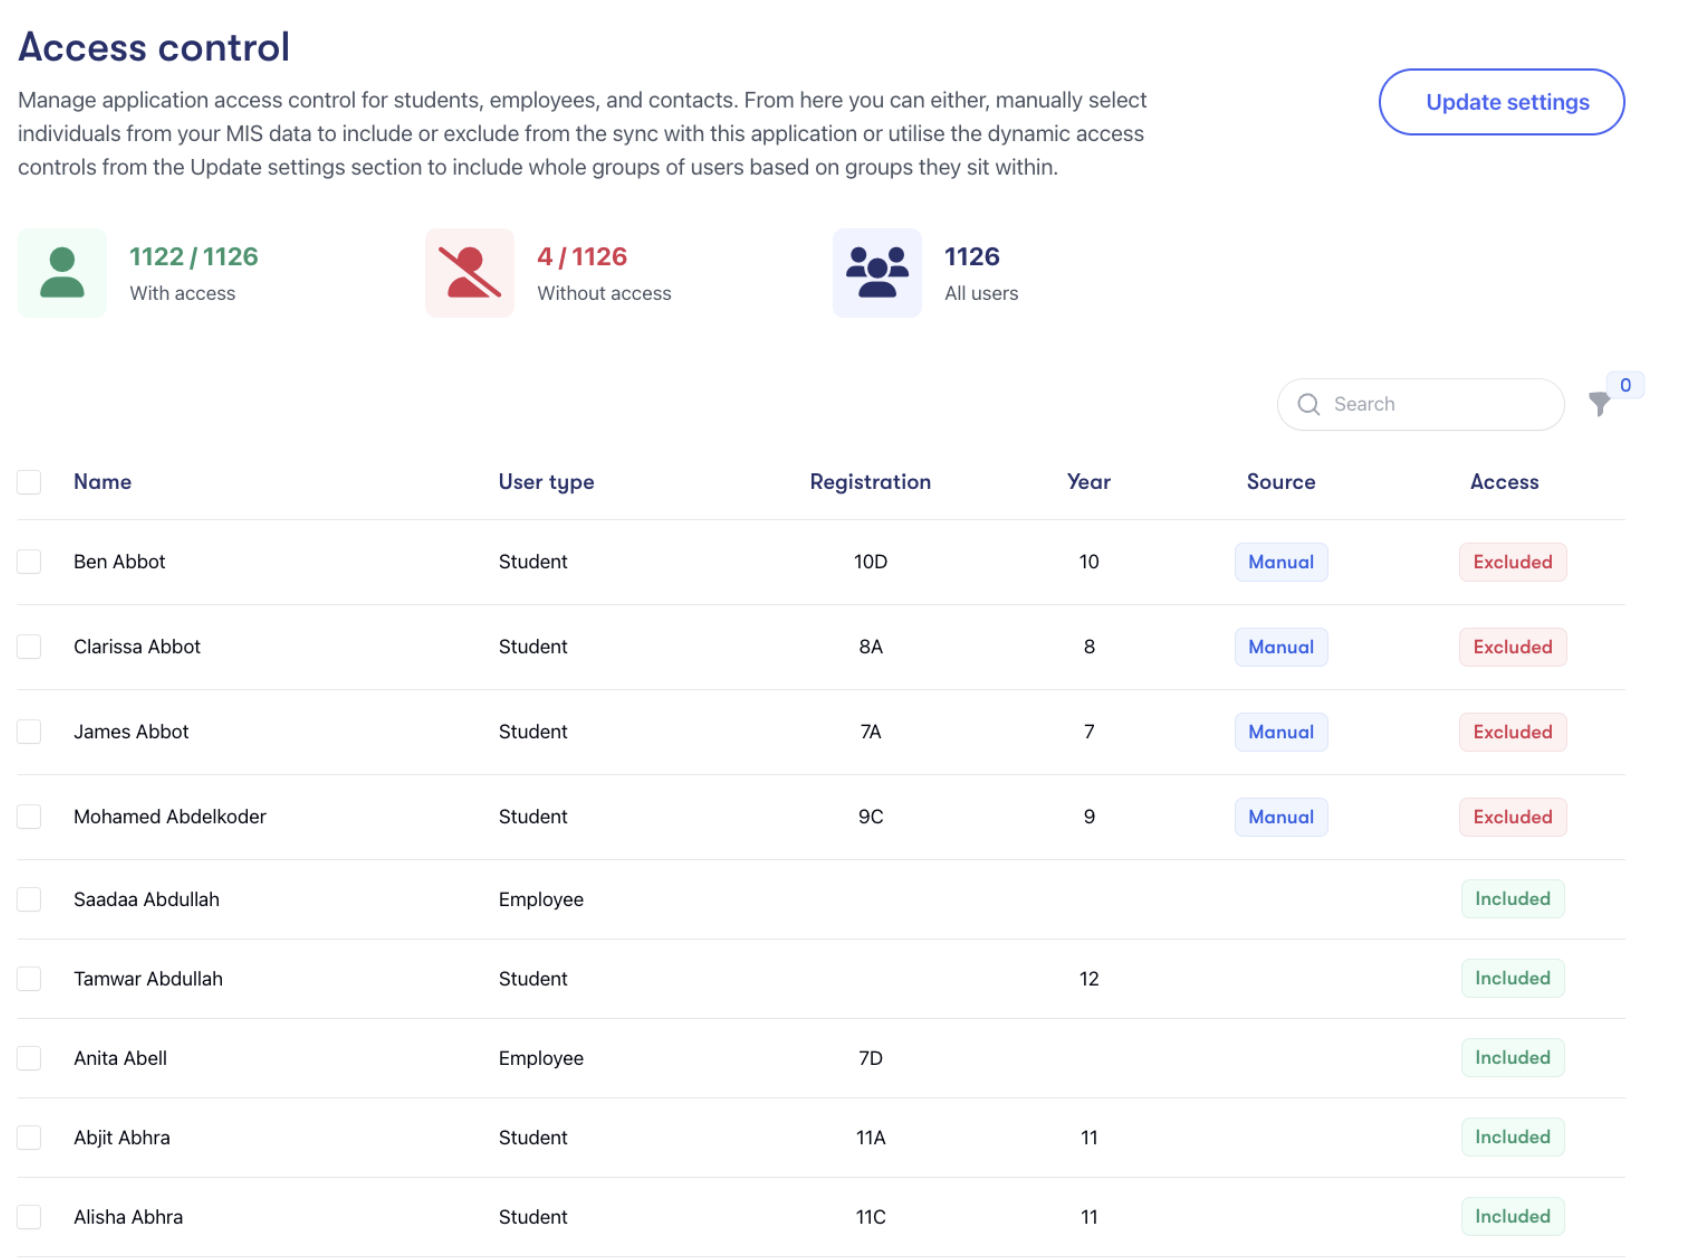Screen dimensions: 1686x1260
Task: Click the 4 / 1126 Without access count
Action: [x=582, y=257]
